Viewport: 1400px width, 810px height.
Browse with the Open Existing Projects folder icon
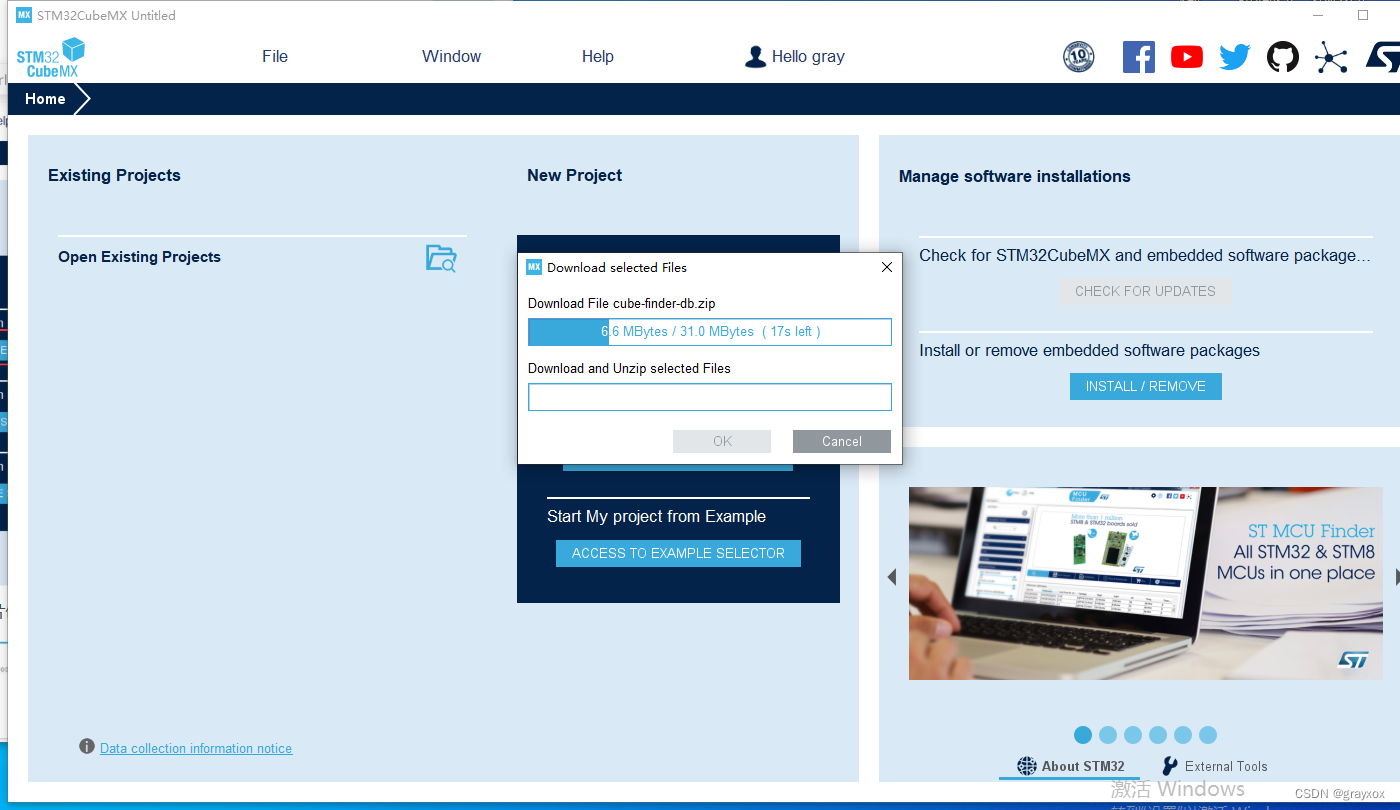coord(441,258)
